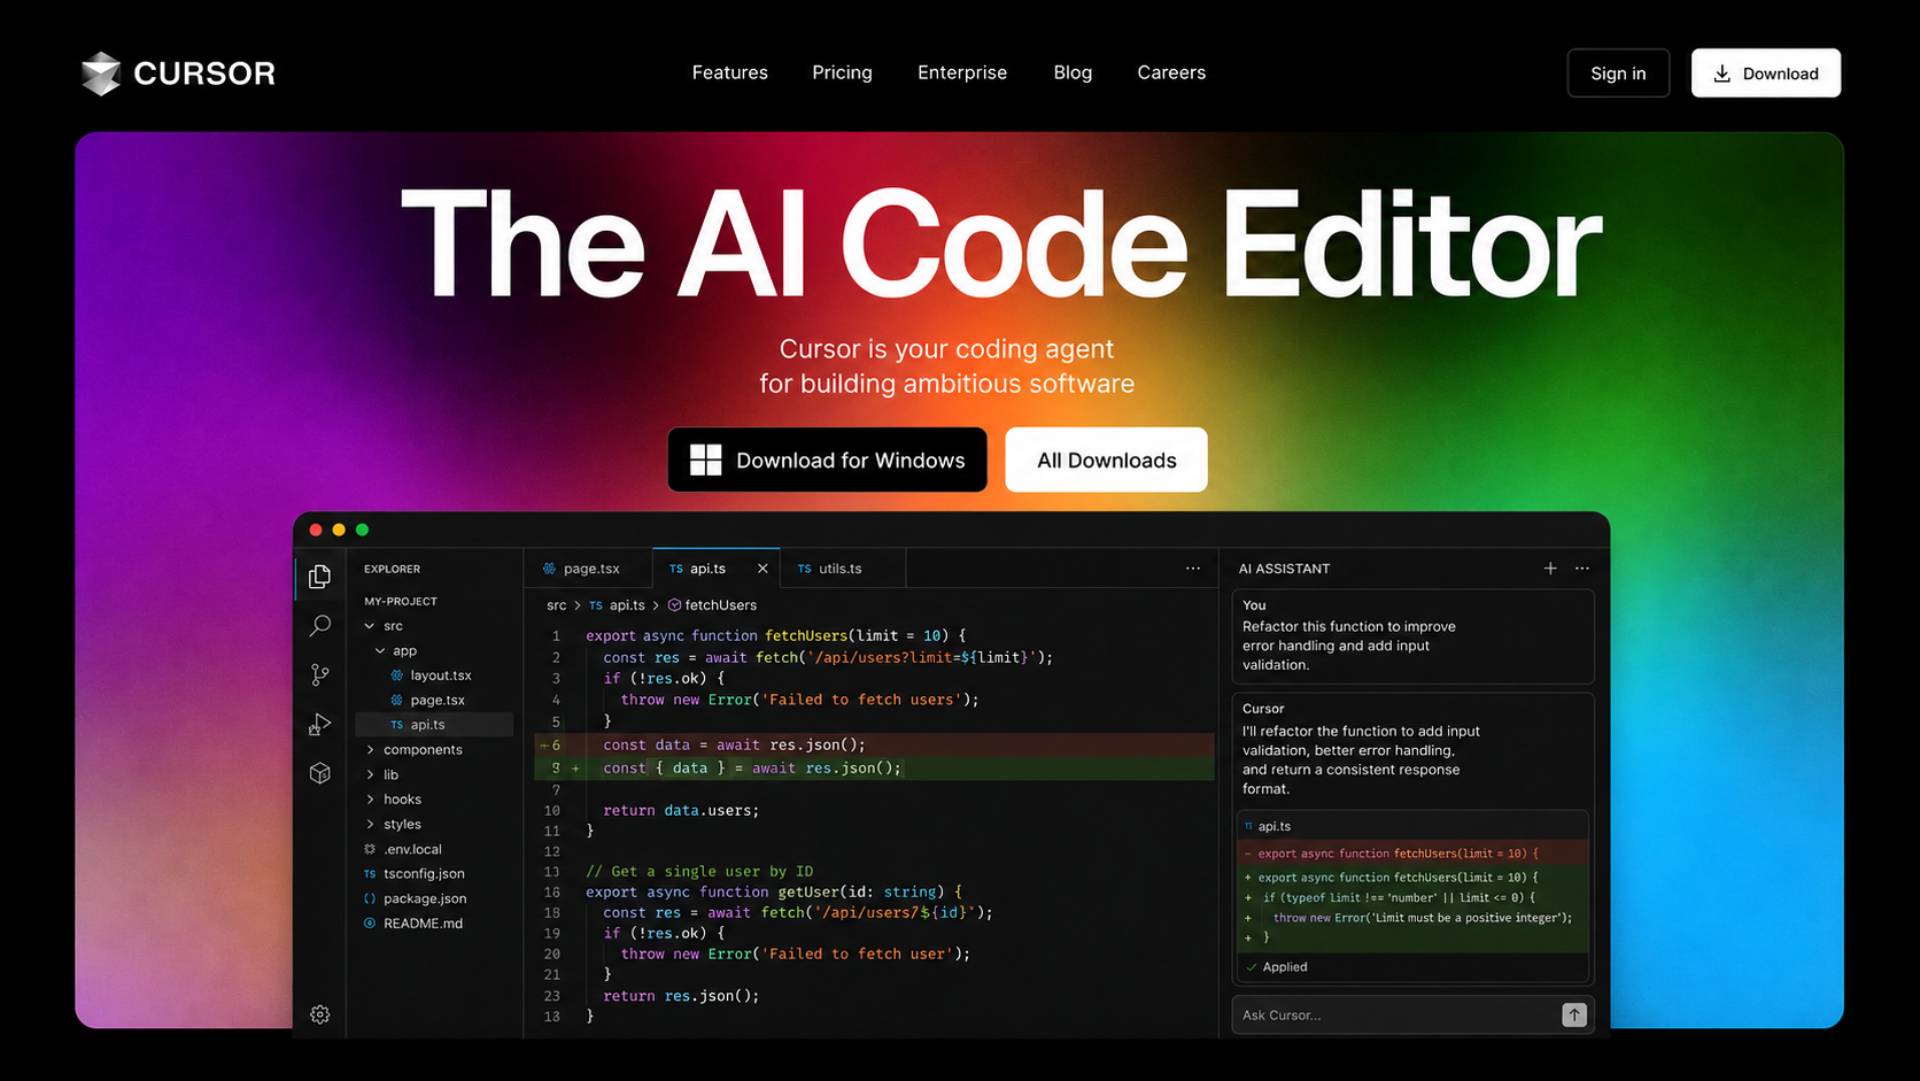Image resolution: width=1920 pixels, height=1081 pixels.
Task: Click the download arrow icon in header
Action: (1722, 73)
